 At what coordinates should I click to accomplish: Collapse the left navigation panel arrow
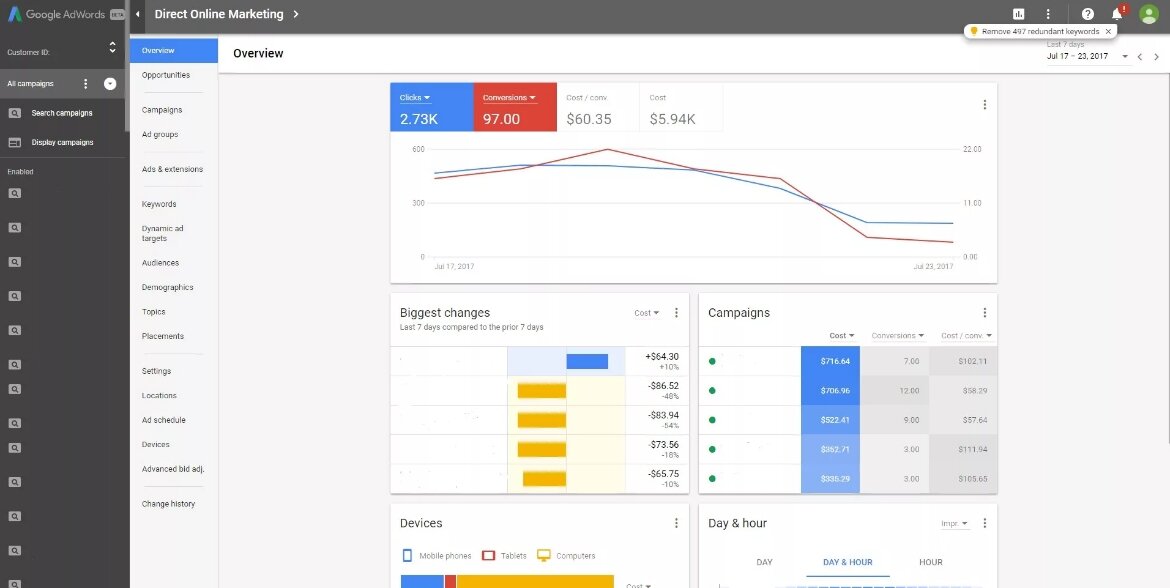pos(137,14)
